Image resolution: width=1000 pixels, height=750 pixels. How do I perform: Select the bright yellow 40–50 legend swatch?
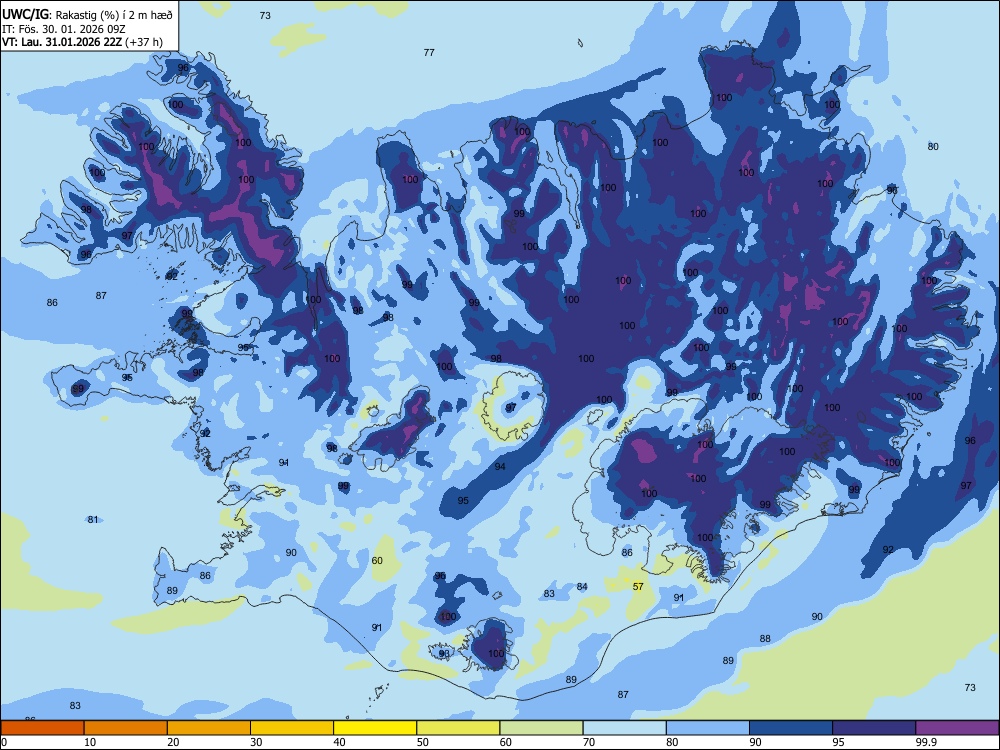(x=375, y=728)
